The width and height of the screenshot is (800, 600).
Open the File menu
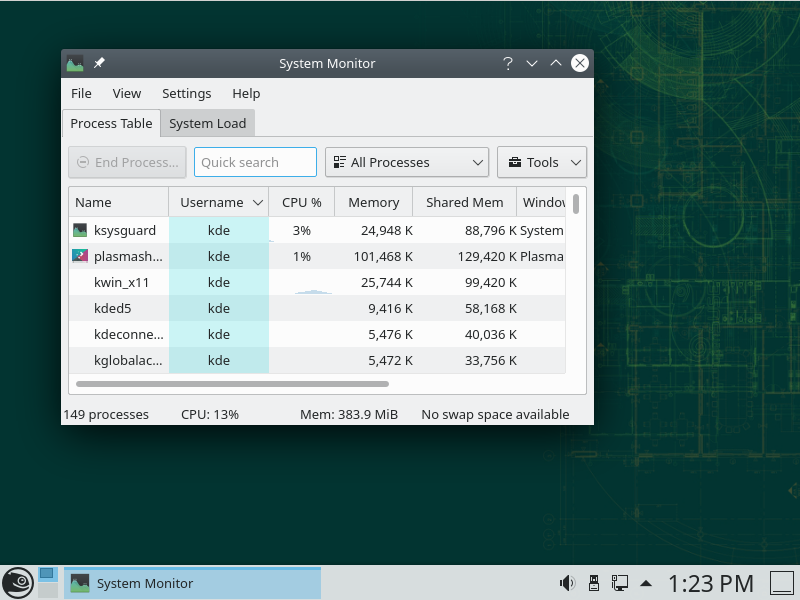click(81, 93)
